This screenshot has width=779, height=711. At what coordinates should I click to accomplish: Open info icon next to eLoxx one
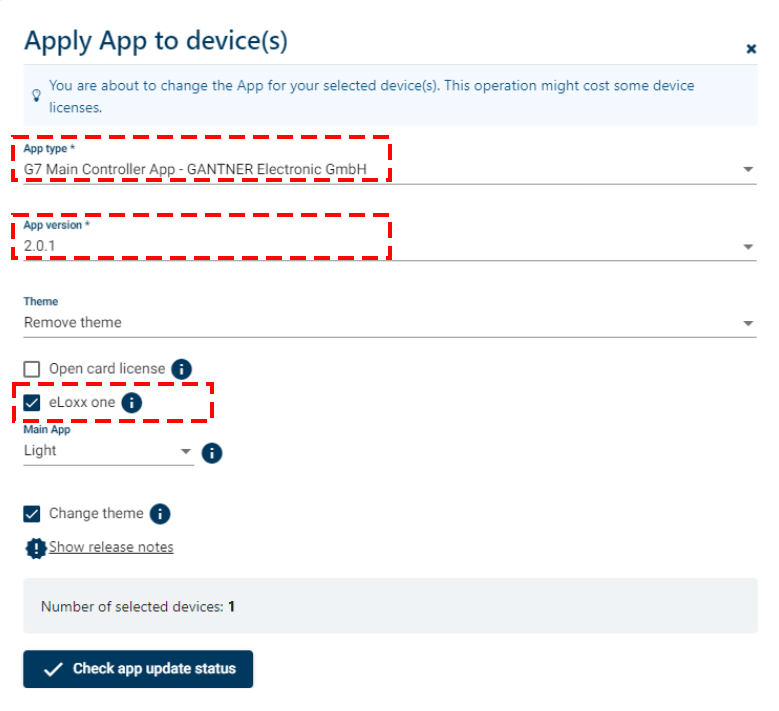pos(132,402)
